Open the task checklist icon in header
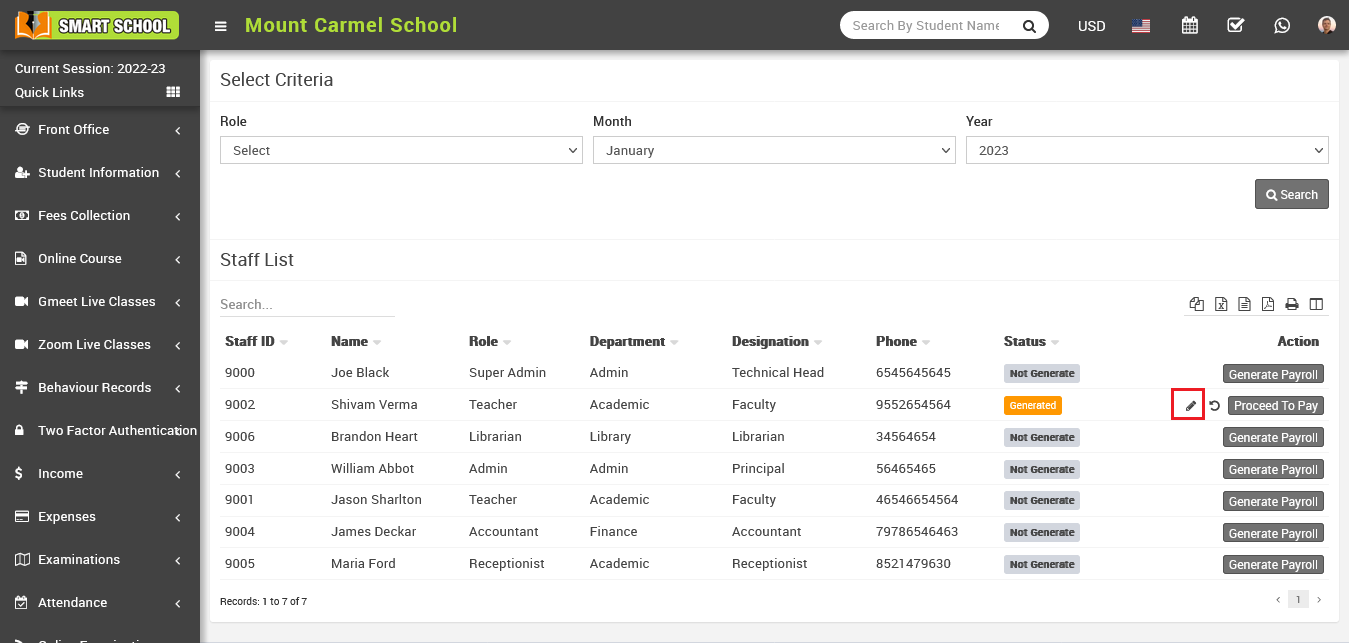The height and width of the screenshot is (643, 1349). [x=1236, y=26]
